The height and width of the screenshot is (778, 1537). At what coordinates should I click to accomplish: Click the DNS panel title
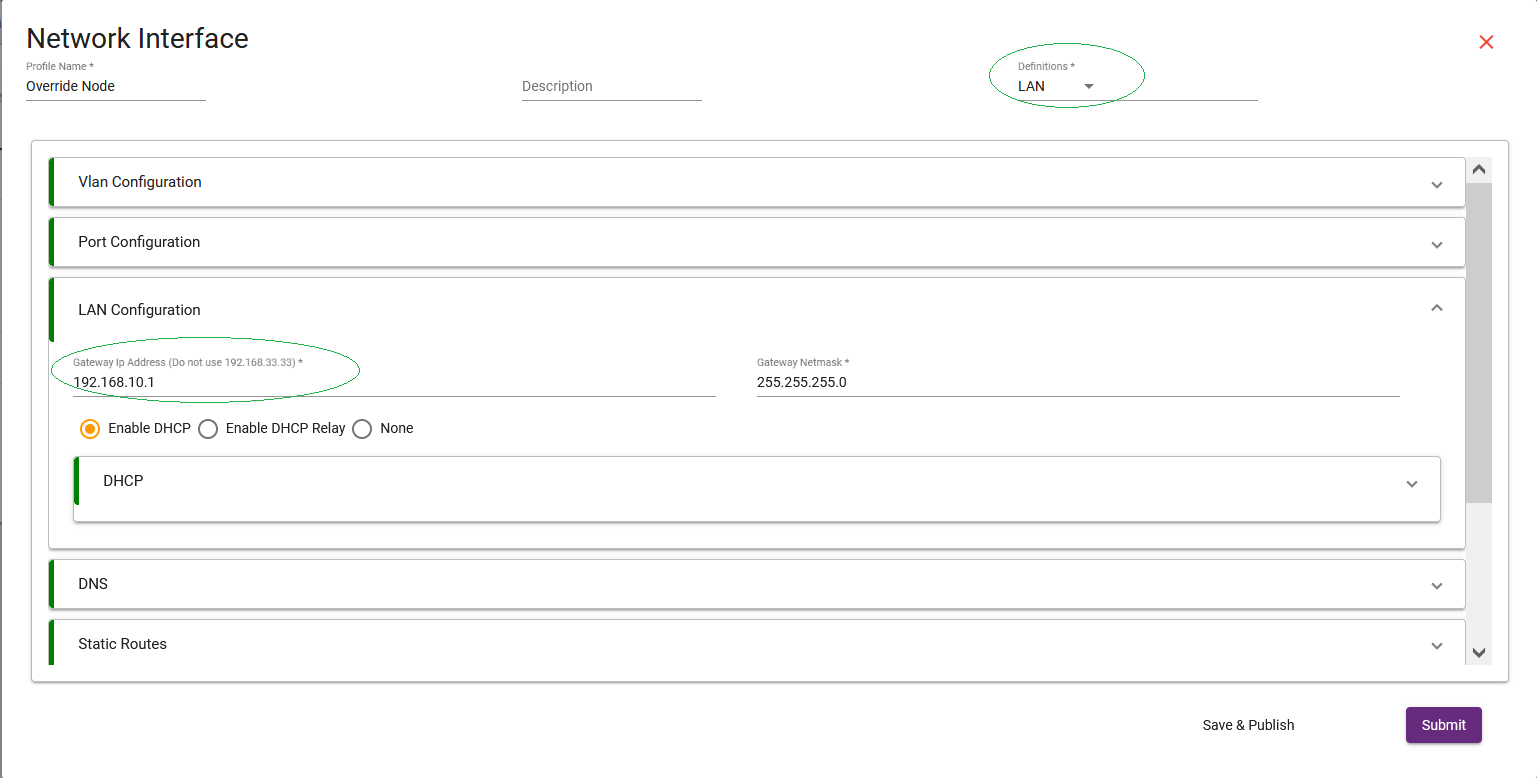[93, 584]
